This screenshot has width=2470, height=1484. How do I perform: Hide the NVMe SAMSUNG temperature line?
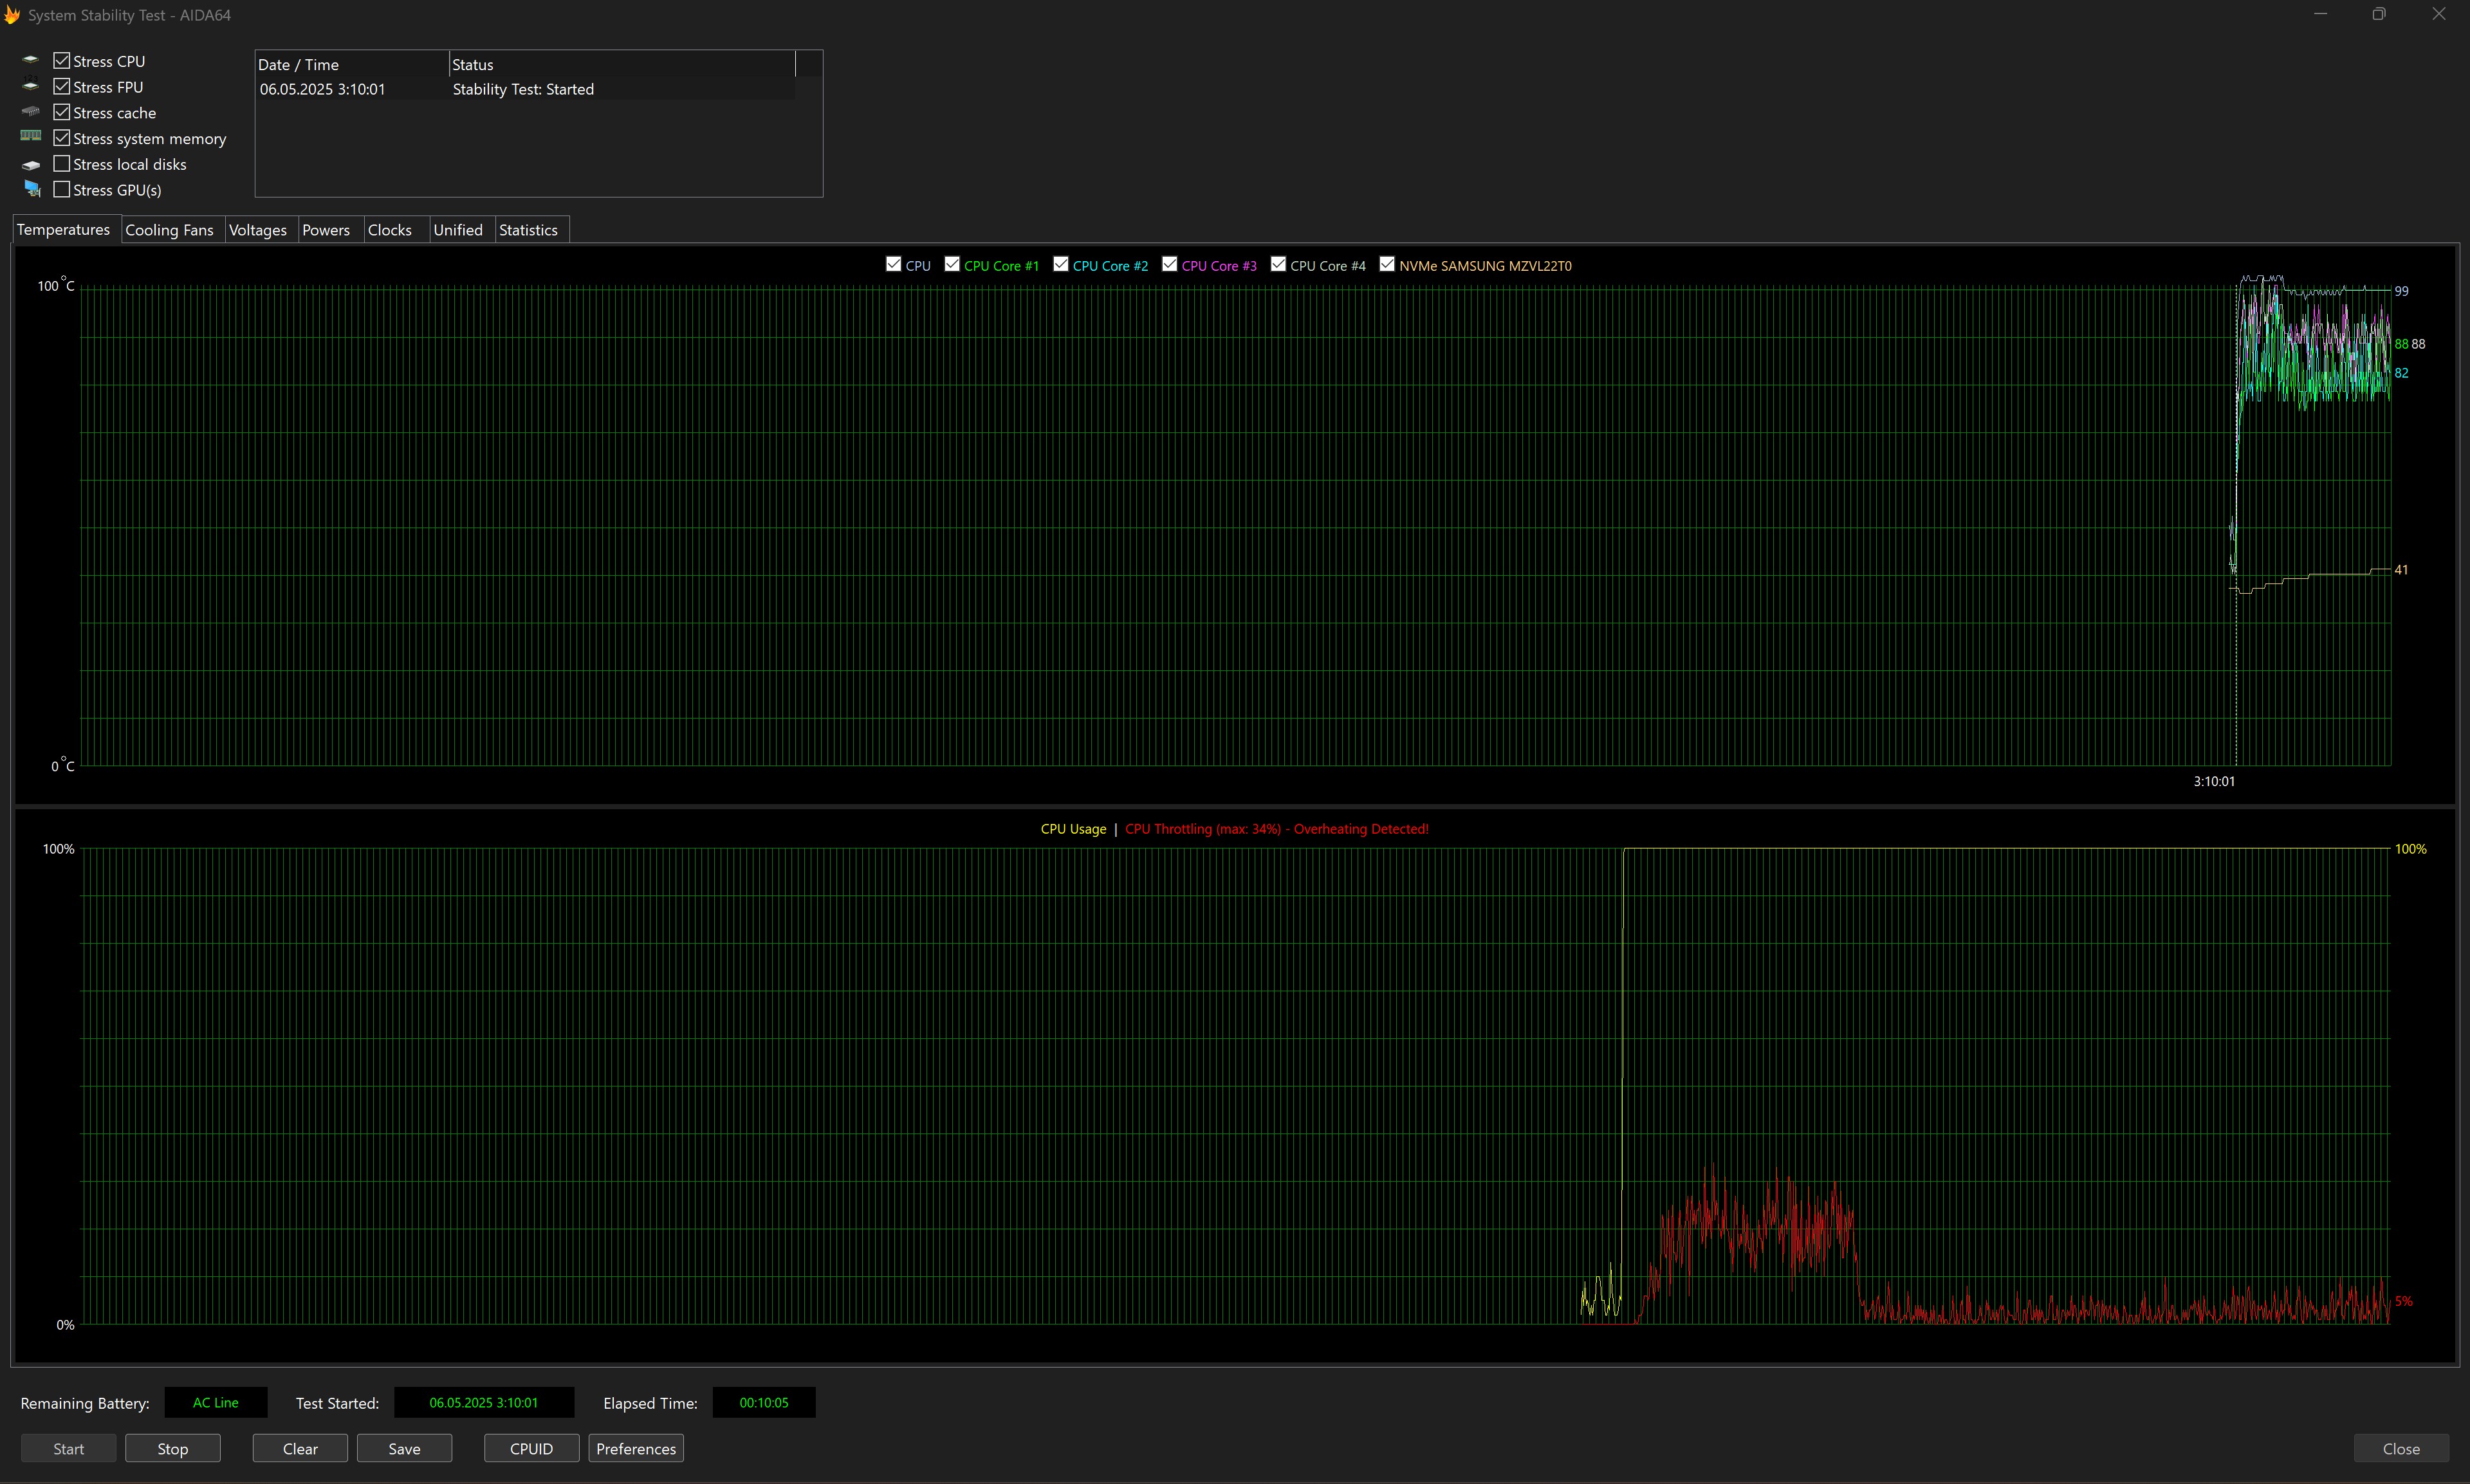click(x=1387, y=264)
